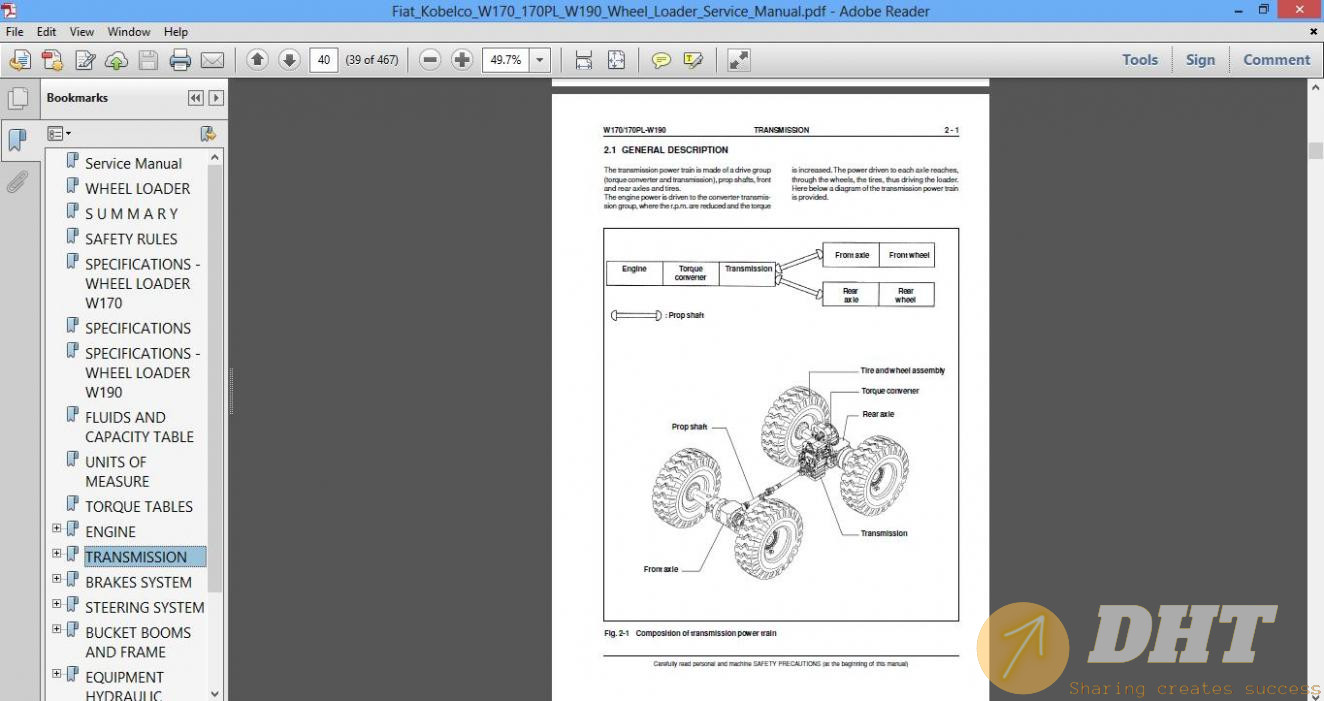Open the Page Thumbnails panel icon
Viewport: 1324px width, 701px height.
click(17, 99)
